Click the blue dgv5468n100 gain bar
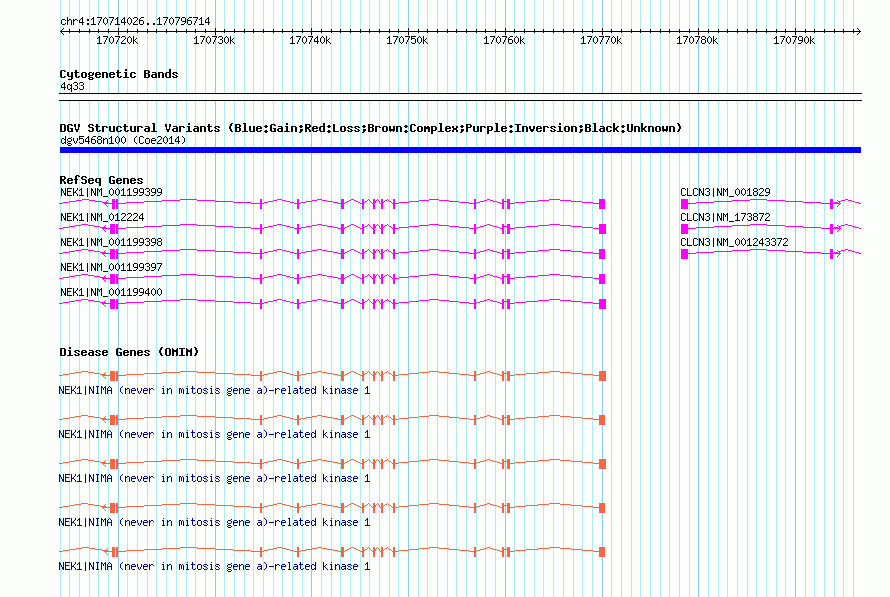Image resolution: width=890 pixels, height=597 pixels. coord(460,150)
